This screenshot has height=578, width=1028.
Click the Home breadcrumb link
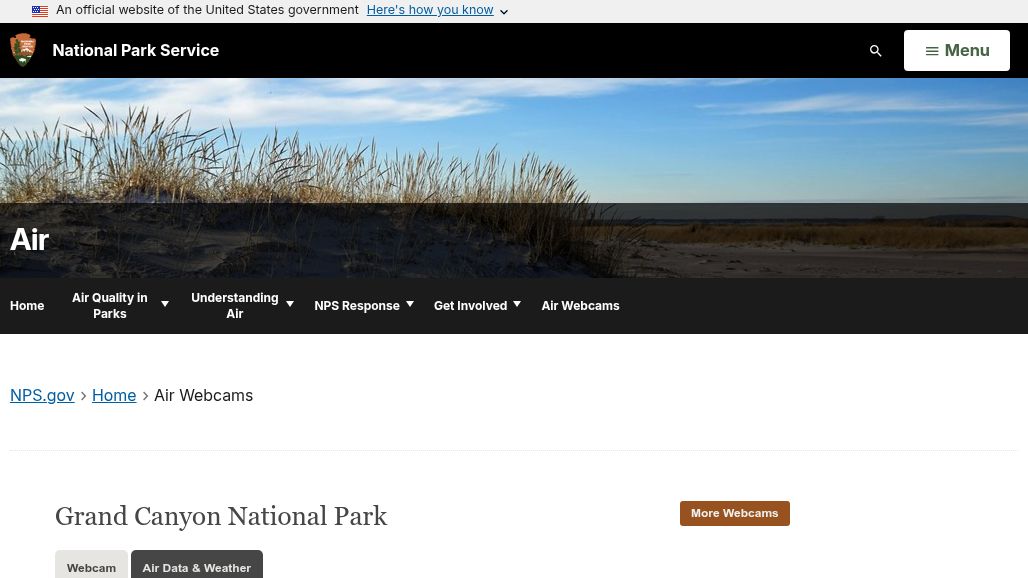114,395
